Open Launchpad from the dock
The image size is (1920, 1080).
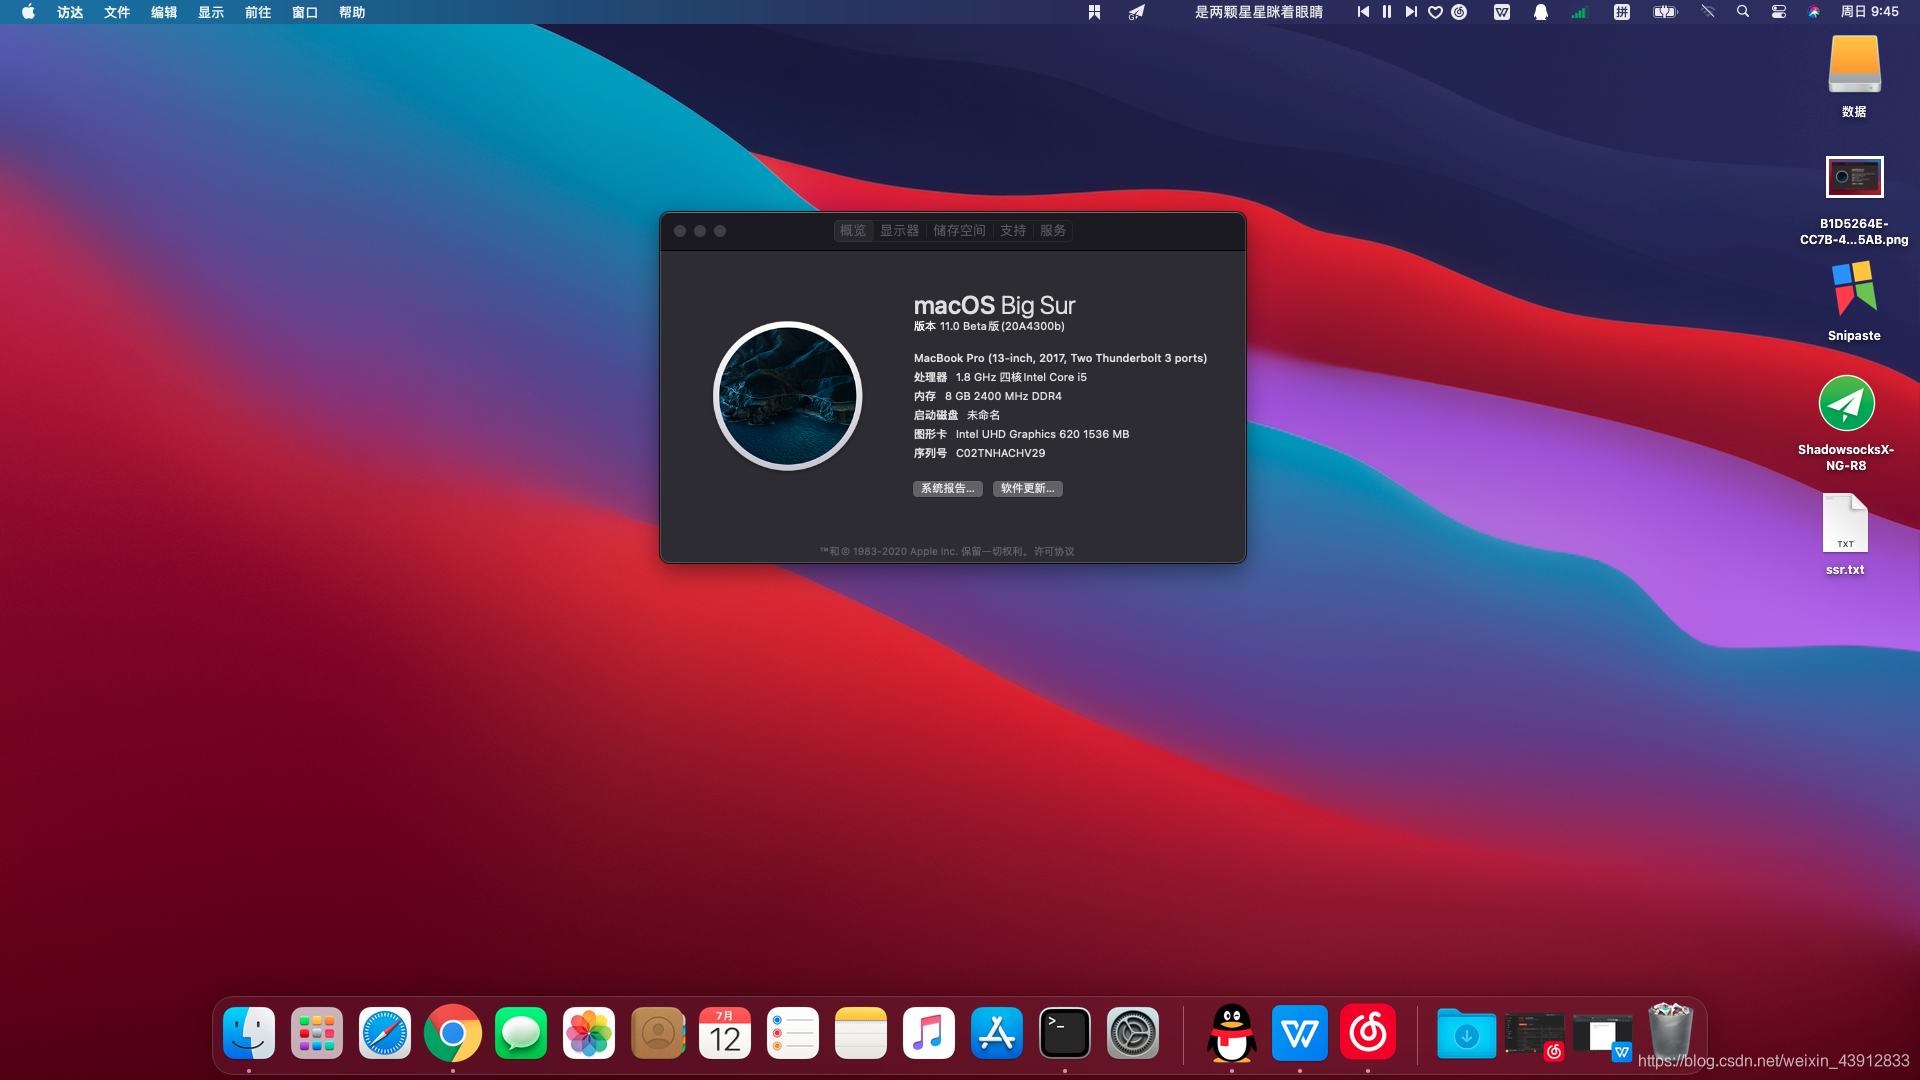point(317,1033)
